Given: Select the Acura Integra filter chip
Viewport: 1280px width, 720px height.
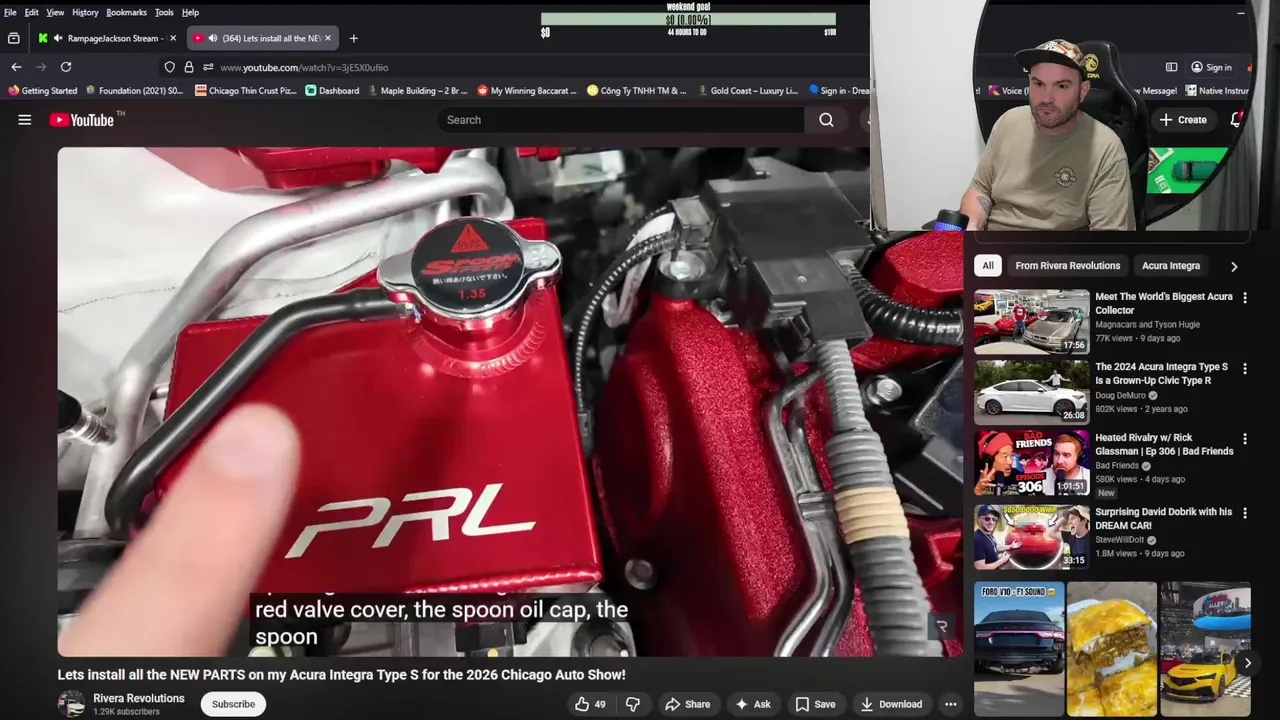Looking at the screenshot, I should click(x=1171, y=266).
